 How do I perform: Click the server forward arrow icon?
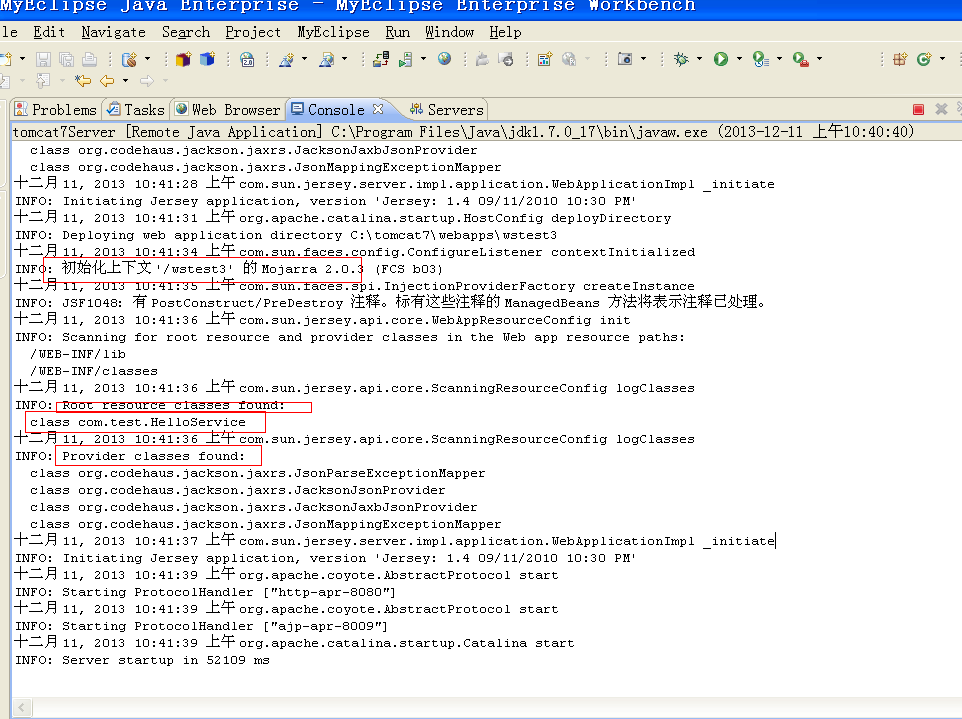coord(506,59)
